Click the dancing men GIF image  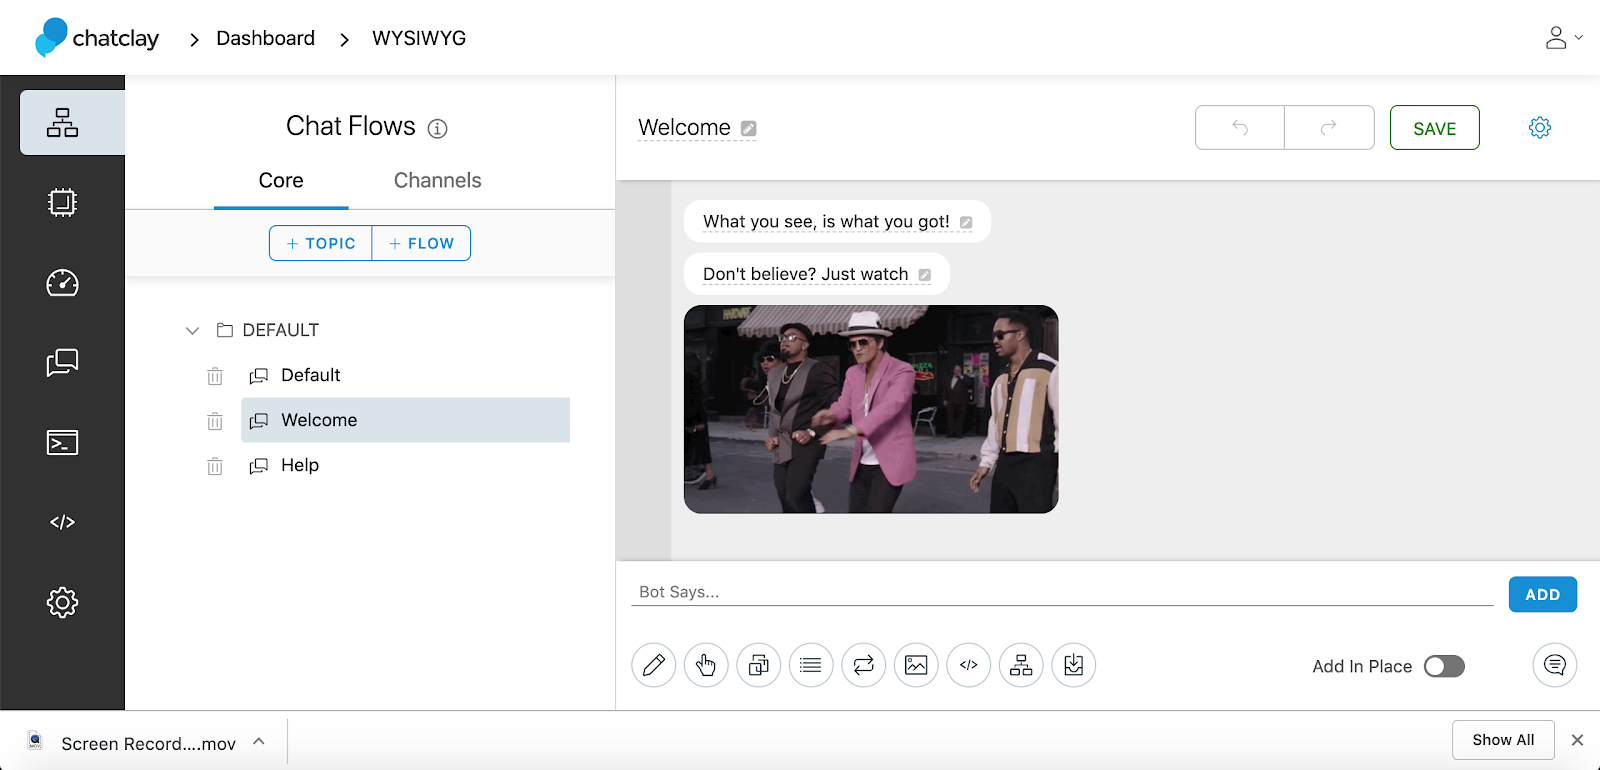pyautogui.click(x=871, y=409)
